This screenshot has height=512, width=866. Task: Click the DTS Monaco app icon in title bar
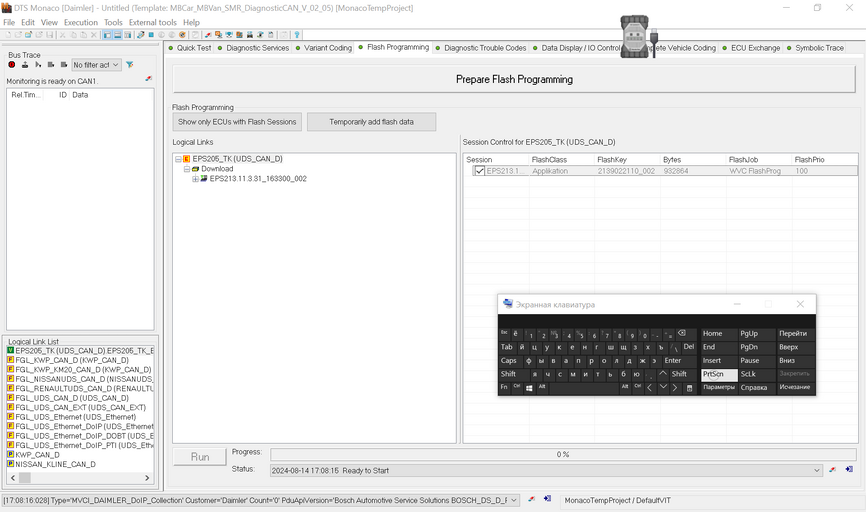[x=7, y=8]
